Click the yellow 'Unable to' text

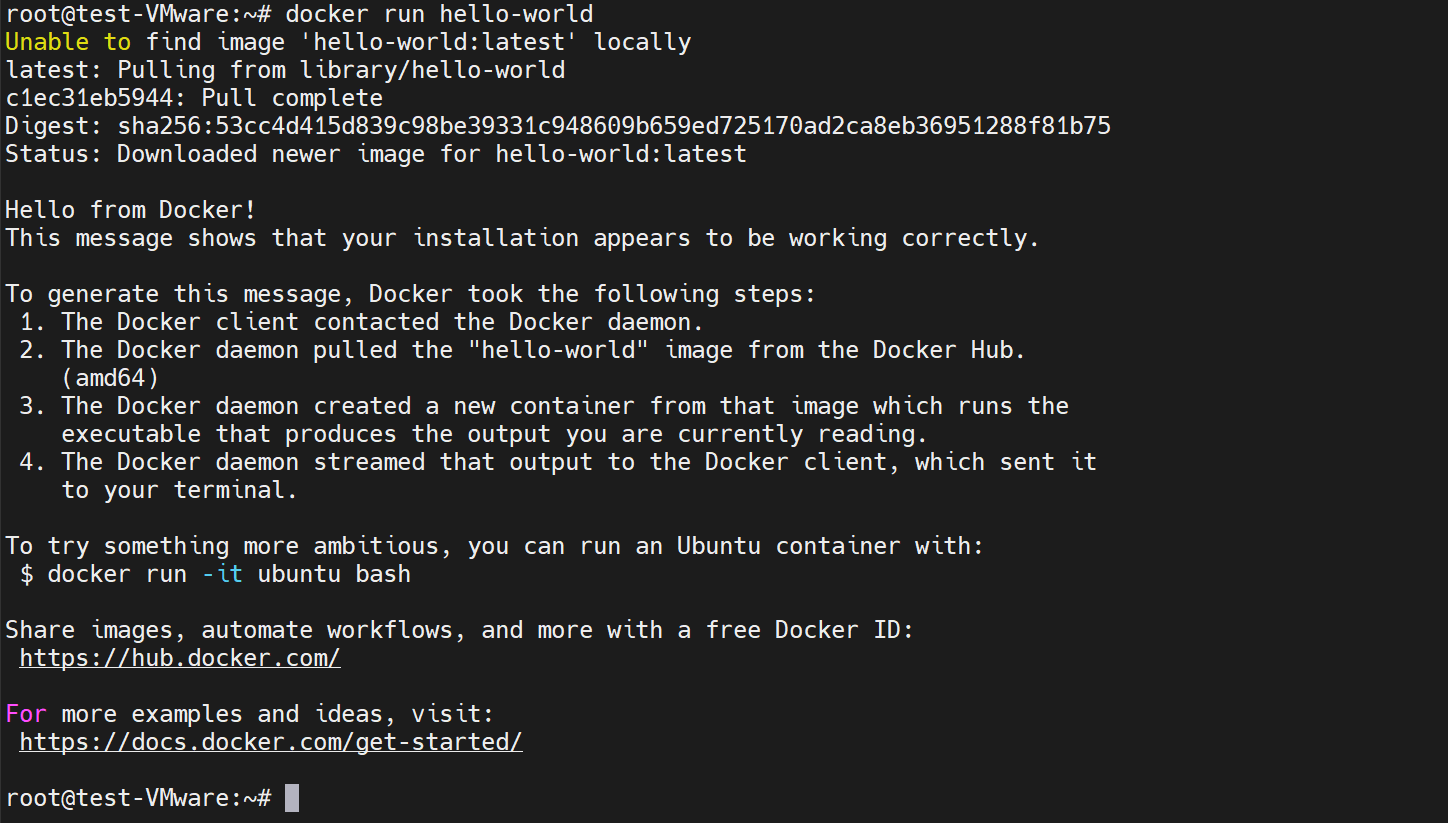coord(68,42)
